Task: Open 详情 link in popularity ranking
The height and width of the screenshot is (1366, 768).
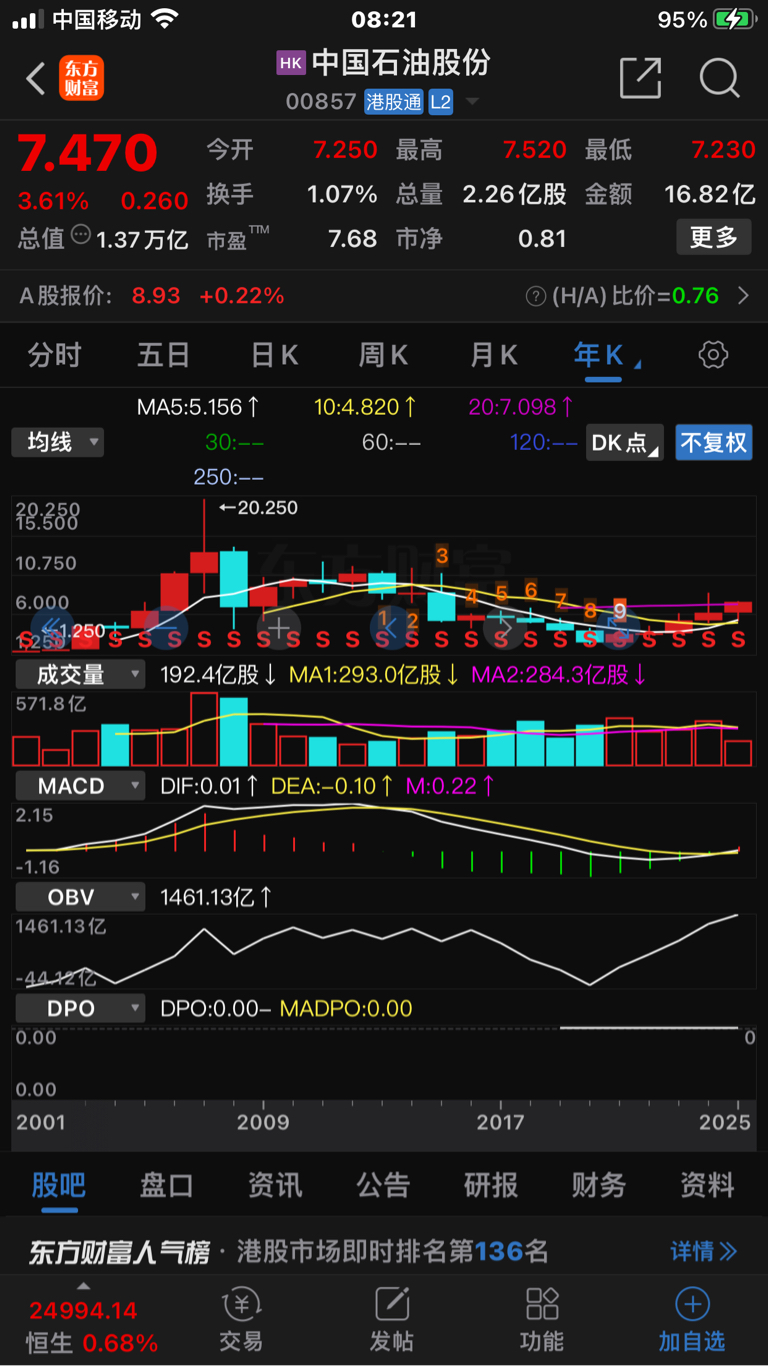Action: [x=703, y=1251]
